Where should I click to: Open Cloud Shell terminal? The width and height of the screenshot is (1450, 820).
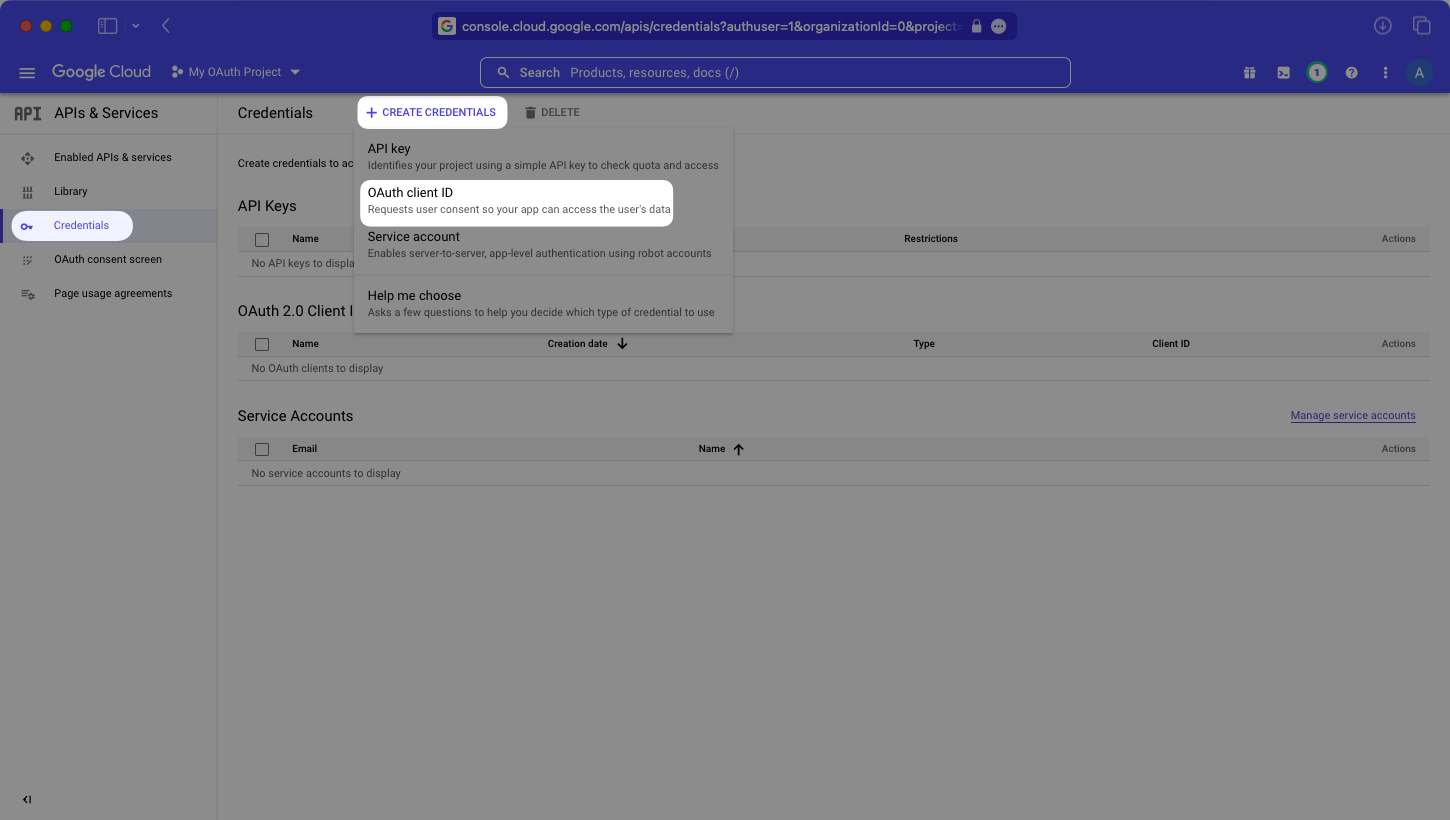pos(1283,72)
